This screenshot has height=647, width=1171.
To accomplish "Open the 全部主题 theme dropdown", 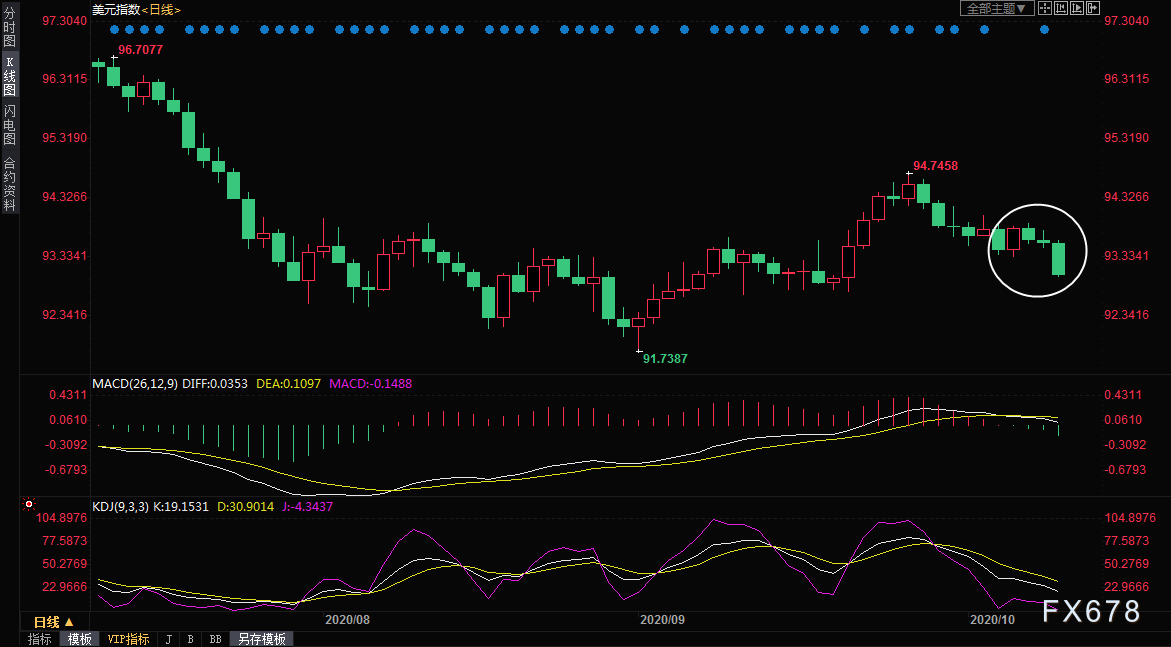I will coord(995,8).
